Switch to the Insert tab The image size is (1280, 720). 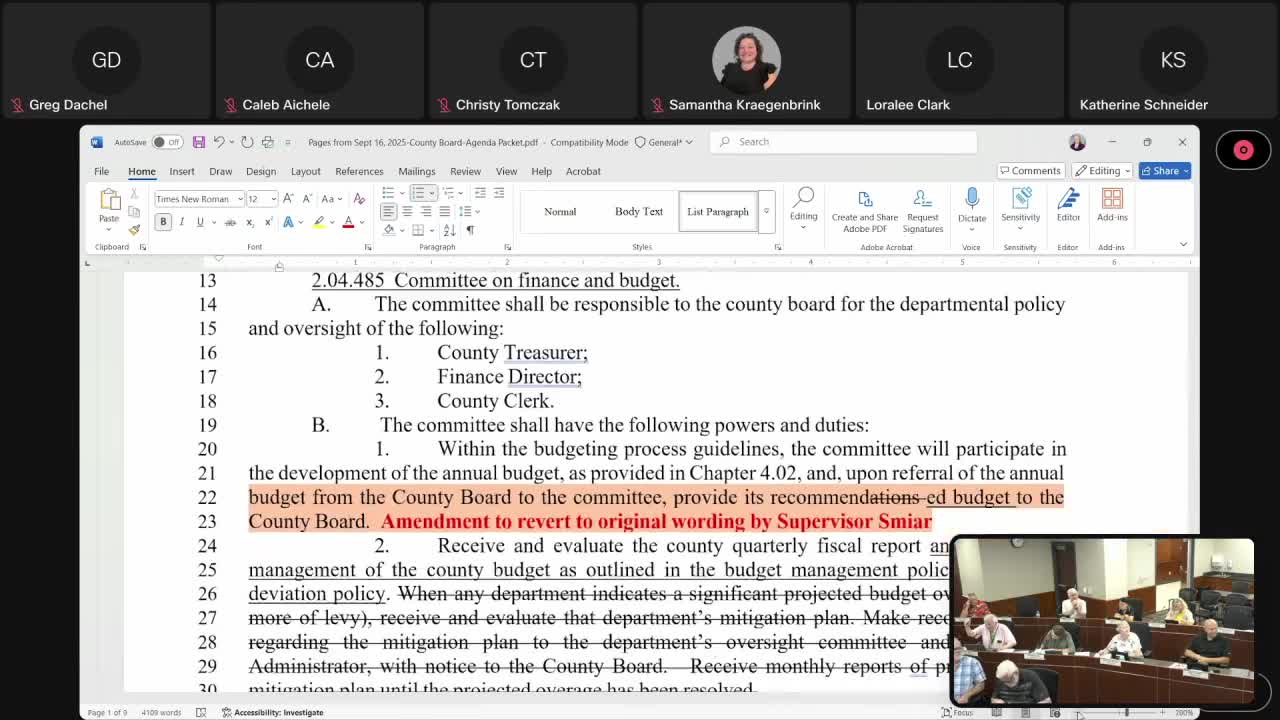[x=182, y=171]
